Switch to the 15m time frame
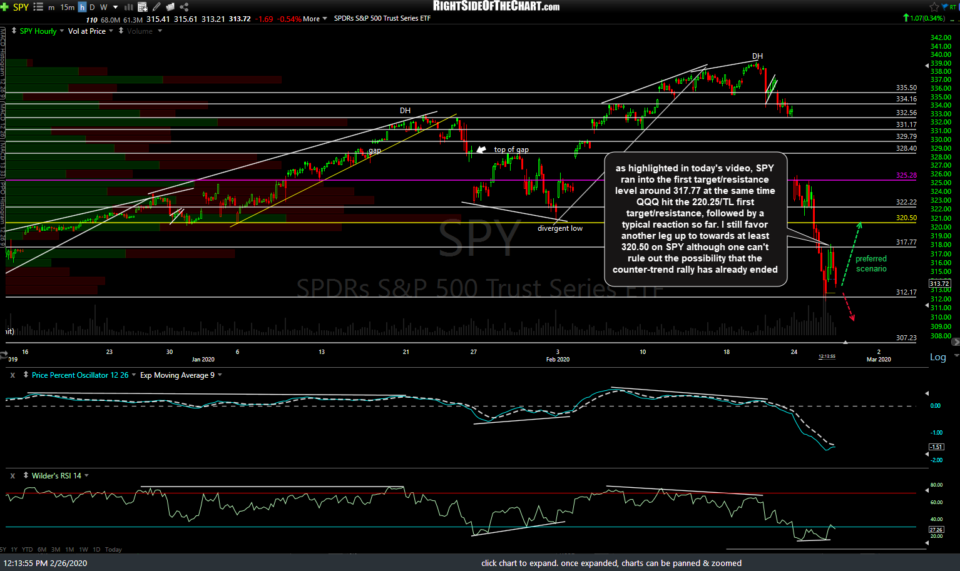The width and height of the screenshot is (960, 571). point(67,7)
